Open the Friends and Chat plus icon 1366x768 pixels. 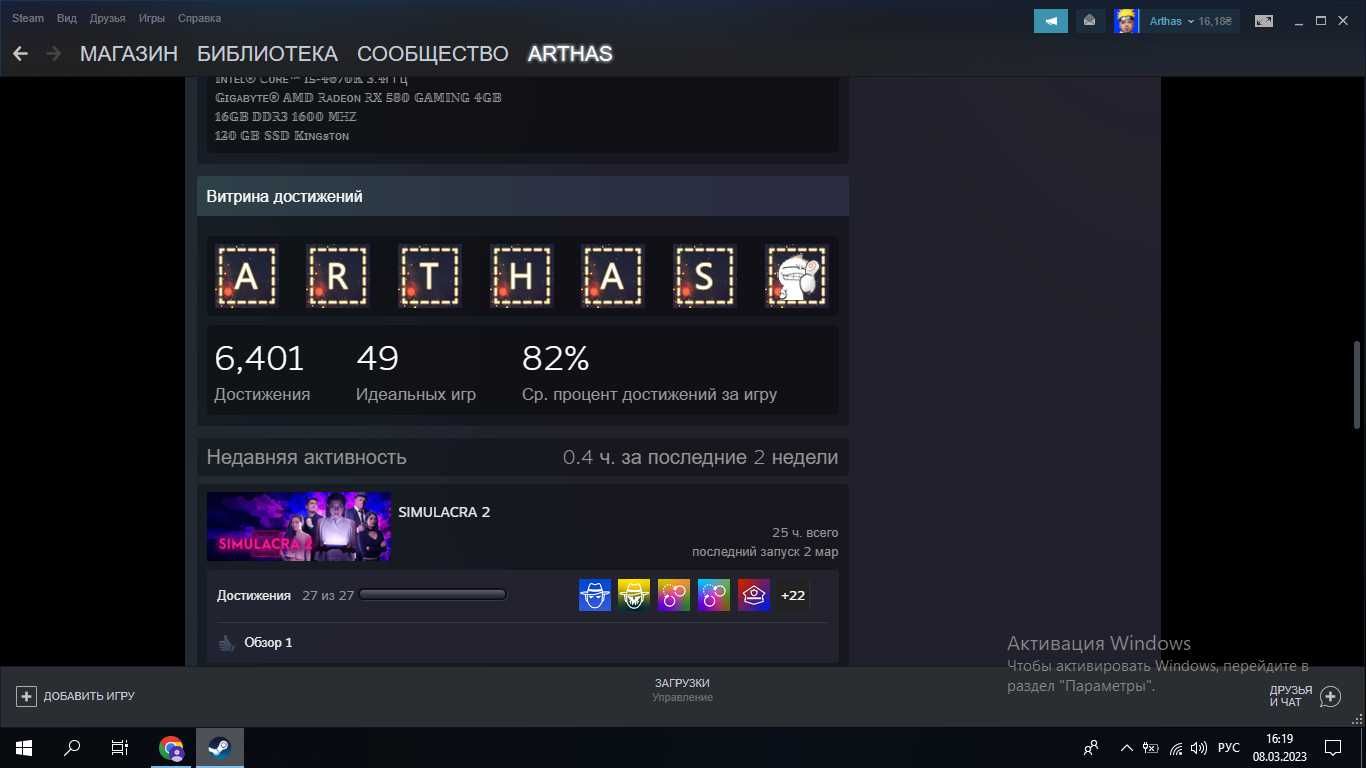pyautogui.click(x=1330, y=696)
